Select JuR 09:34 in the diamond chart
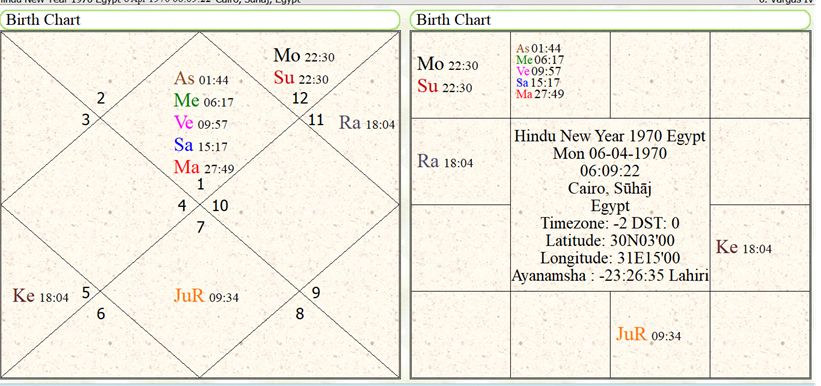The image size is (821, 386). tap(206, 295)
